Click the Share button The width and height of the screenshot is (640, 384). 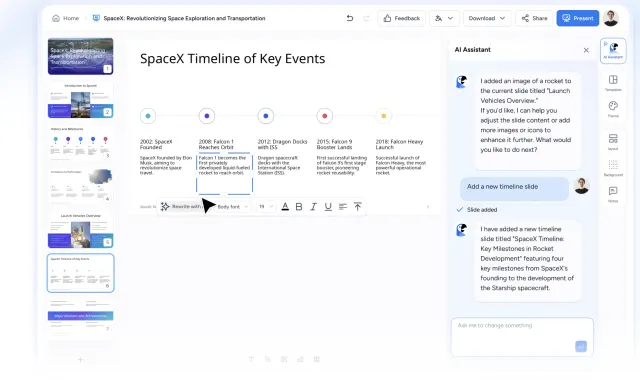click(534, 18)
